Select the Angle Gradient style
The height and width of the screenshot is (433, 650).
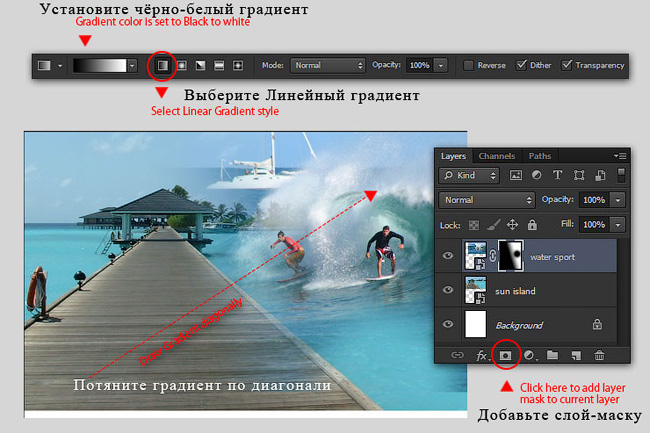[x=201, y=65]
